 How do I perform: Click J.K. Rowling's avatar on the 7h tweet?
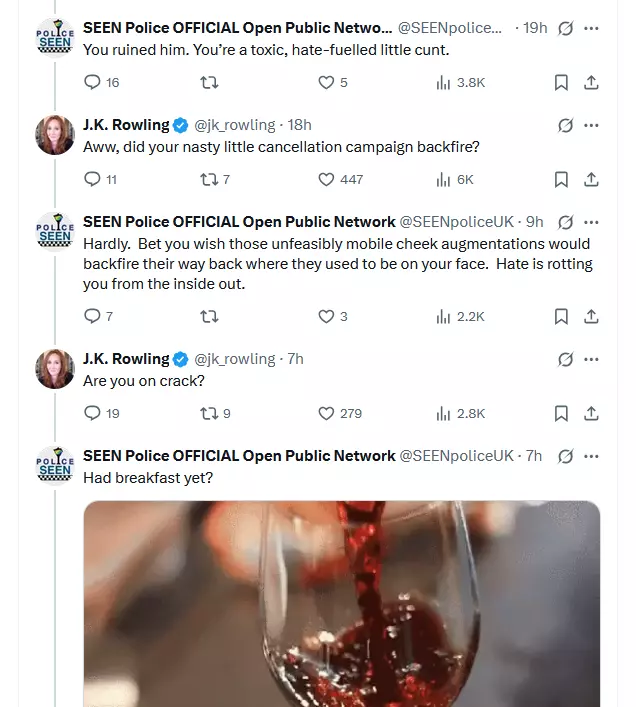55,369
